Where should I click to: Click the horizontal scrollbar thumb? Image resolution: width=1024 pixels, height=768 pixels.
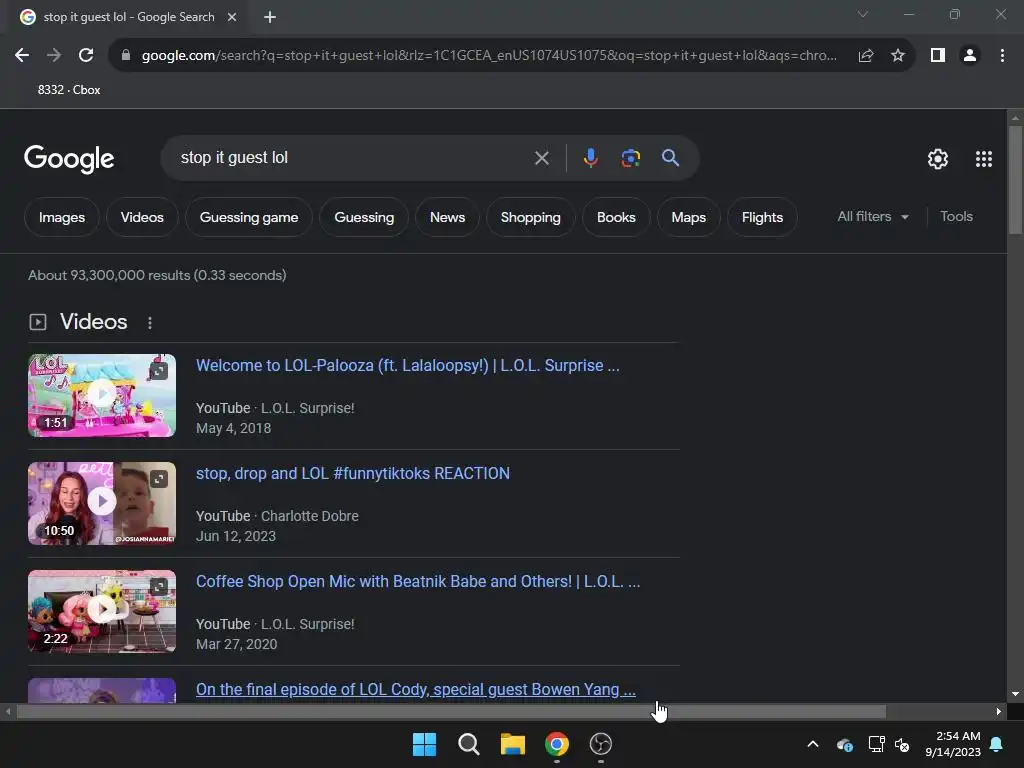coord(451,712)
